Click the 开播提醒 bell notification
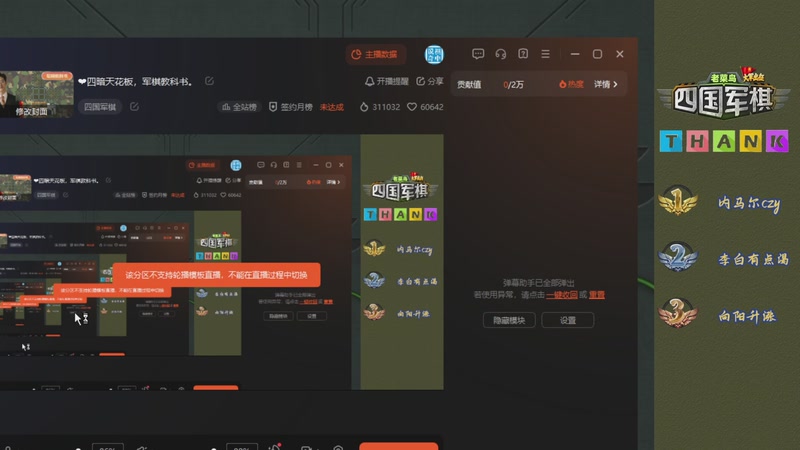Screen dimensions: 800x450 (387, 82)
